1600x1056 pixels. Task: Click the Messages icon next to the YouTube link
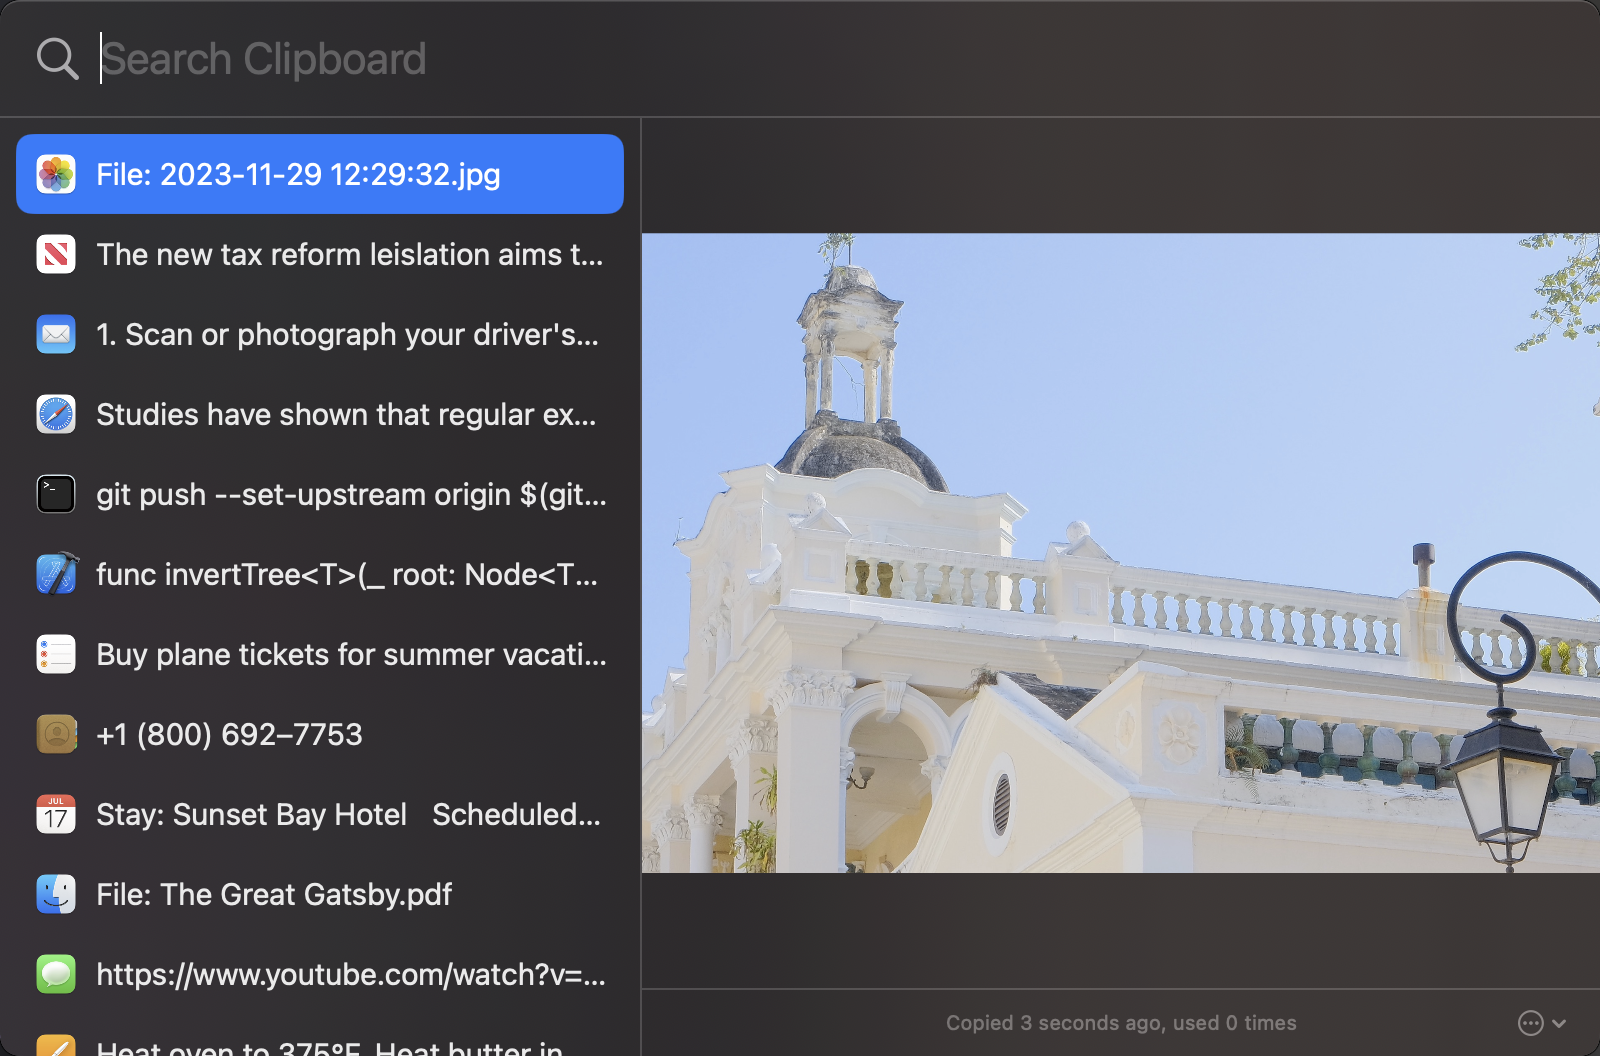[x=56, y=974]
